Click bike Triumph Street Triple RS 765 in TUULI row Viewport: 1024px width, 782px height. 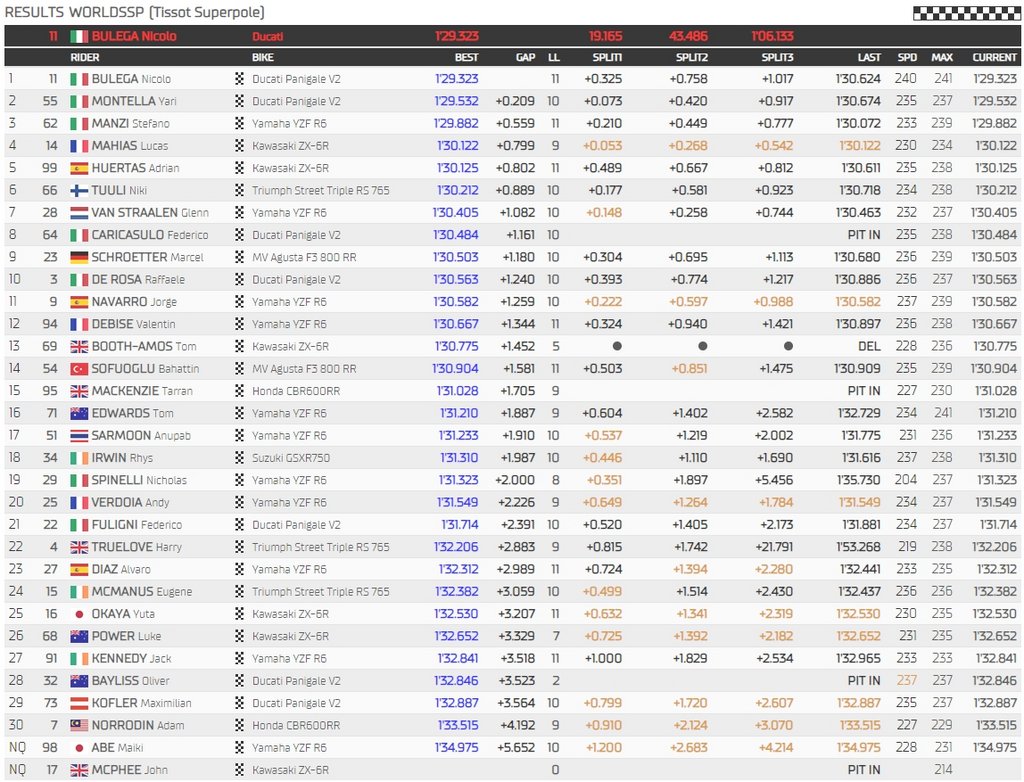321,191
